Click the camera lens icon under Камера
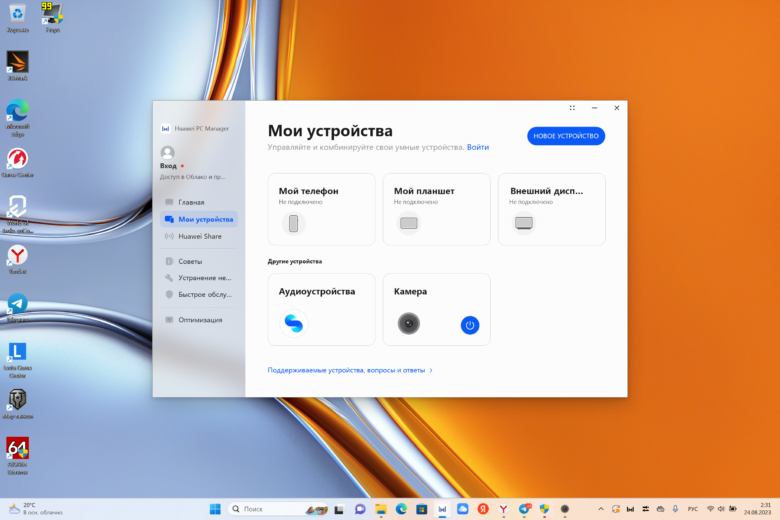780x520 pixels. coord(409,323)
